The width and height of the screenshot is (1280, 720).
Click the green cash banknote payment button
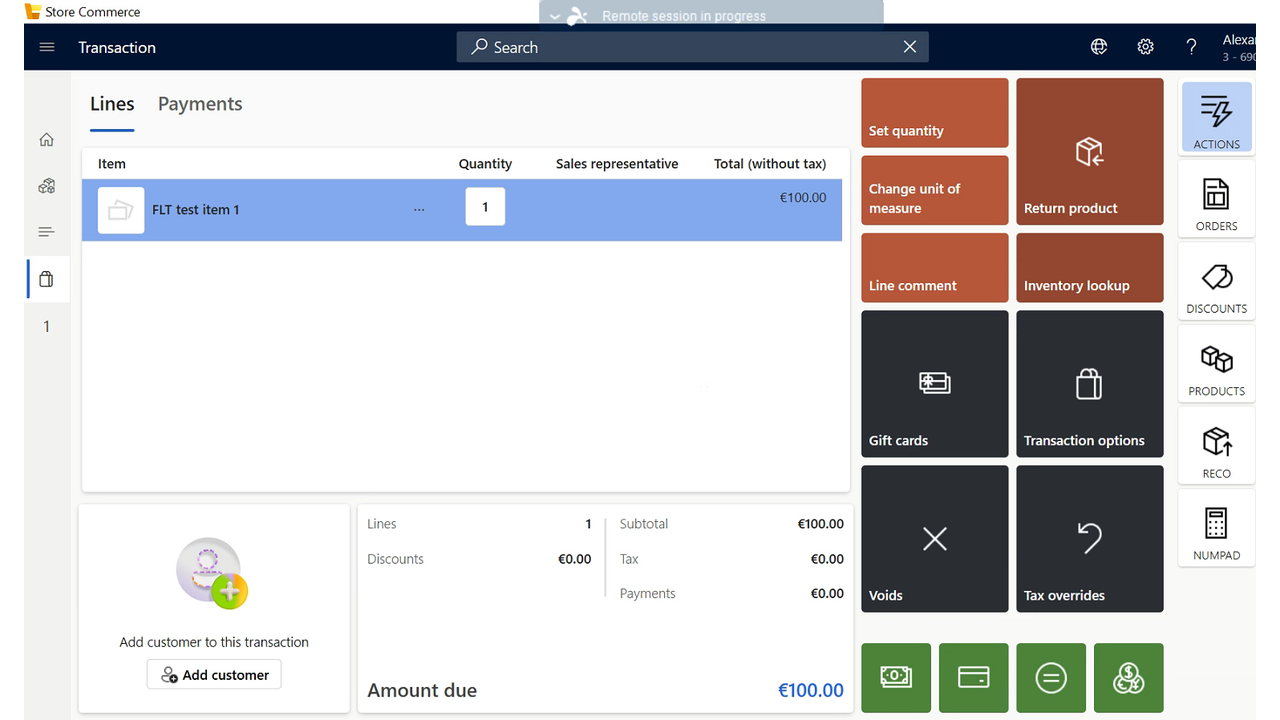(x=896, y=678)
